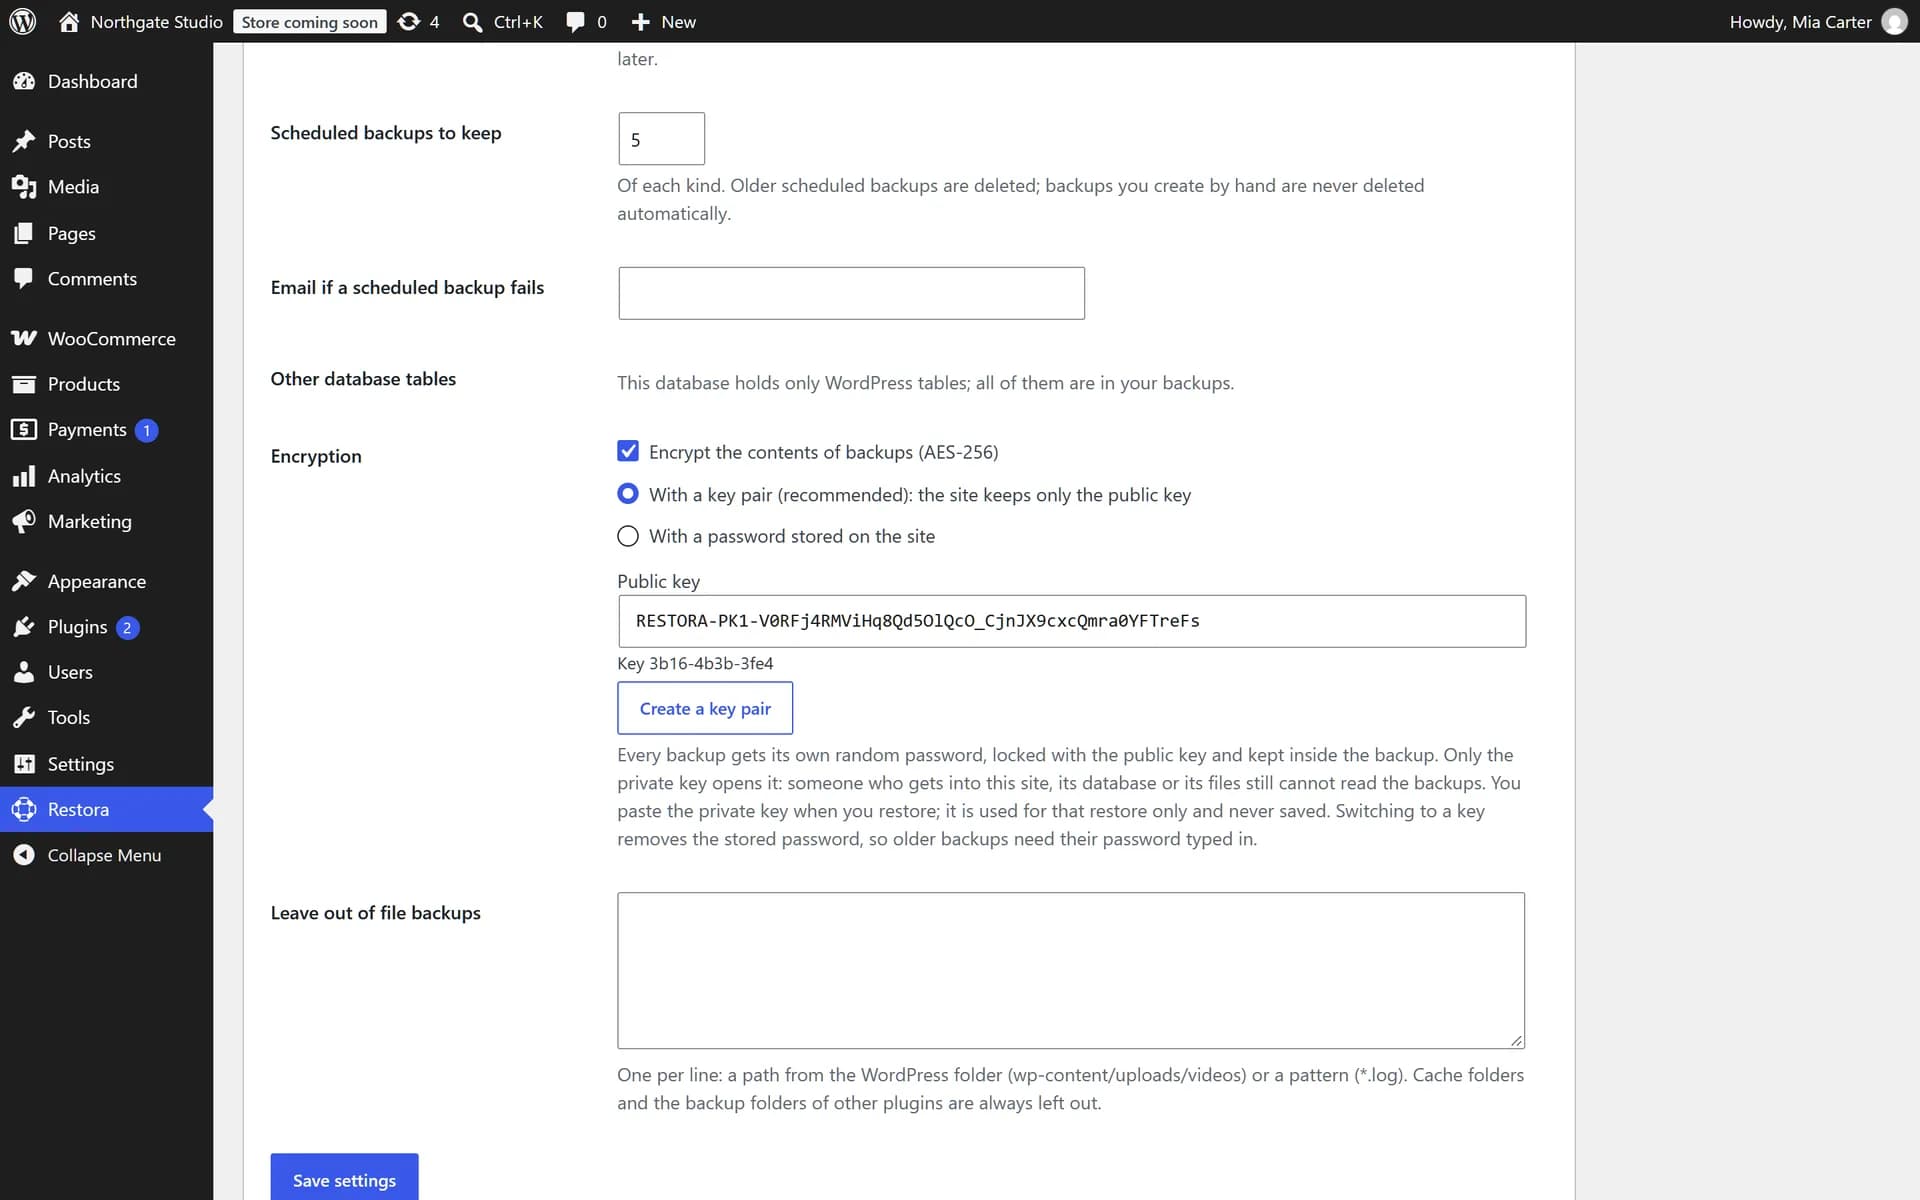Select password stored on the site option
The width and height of the screenshot is (1920, 1200).
(x=628, y=536)
